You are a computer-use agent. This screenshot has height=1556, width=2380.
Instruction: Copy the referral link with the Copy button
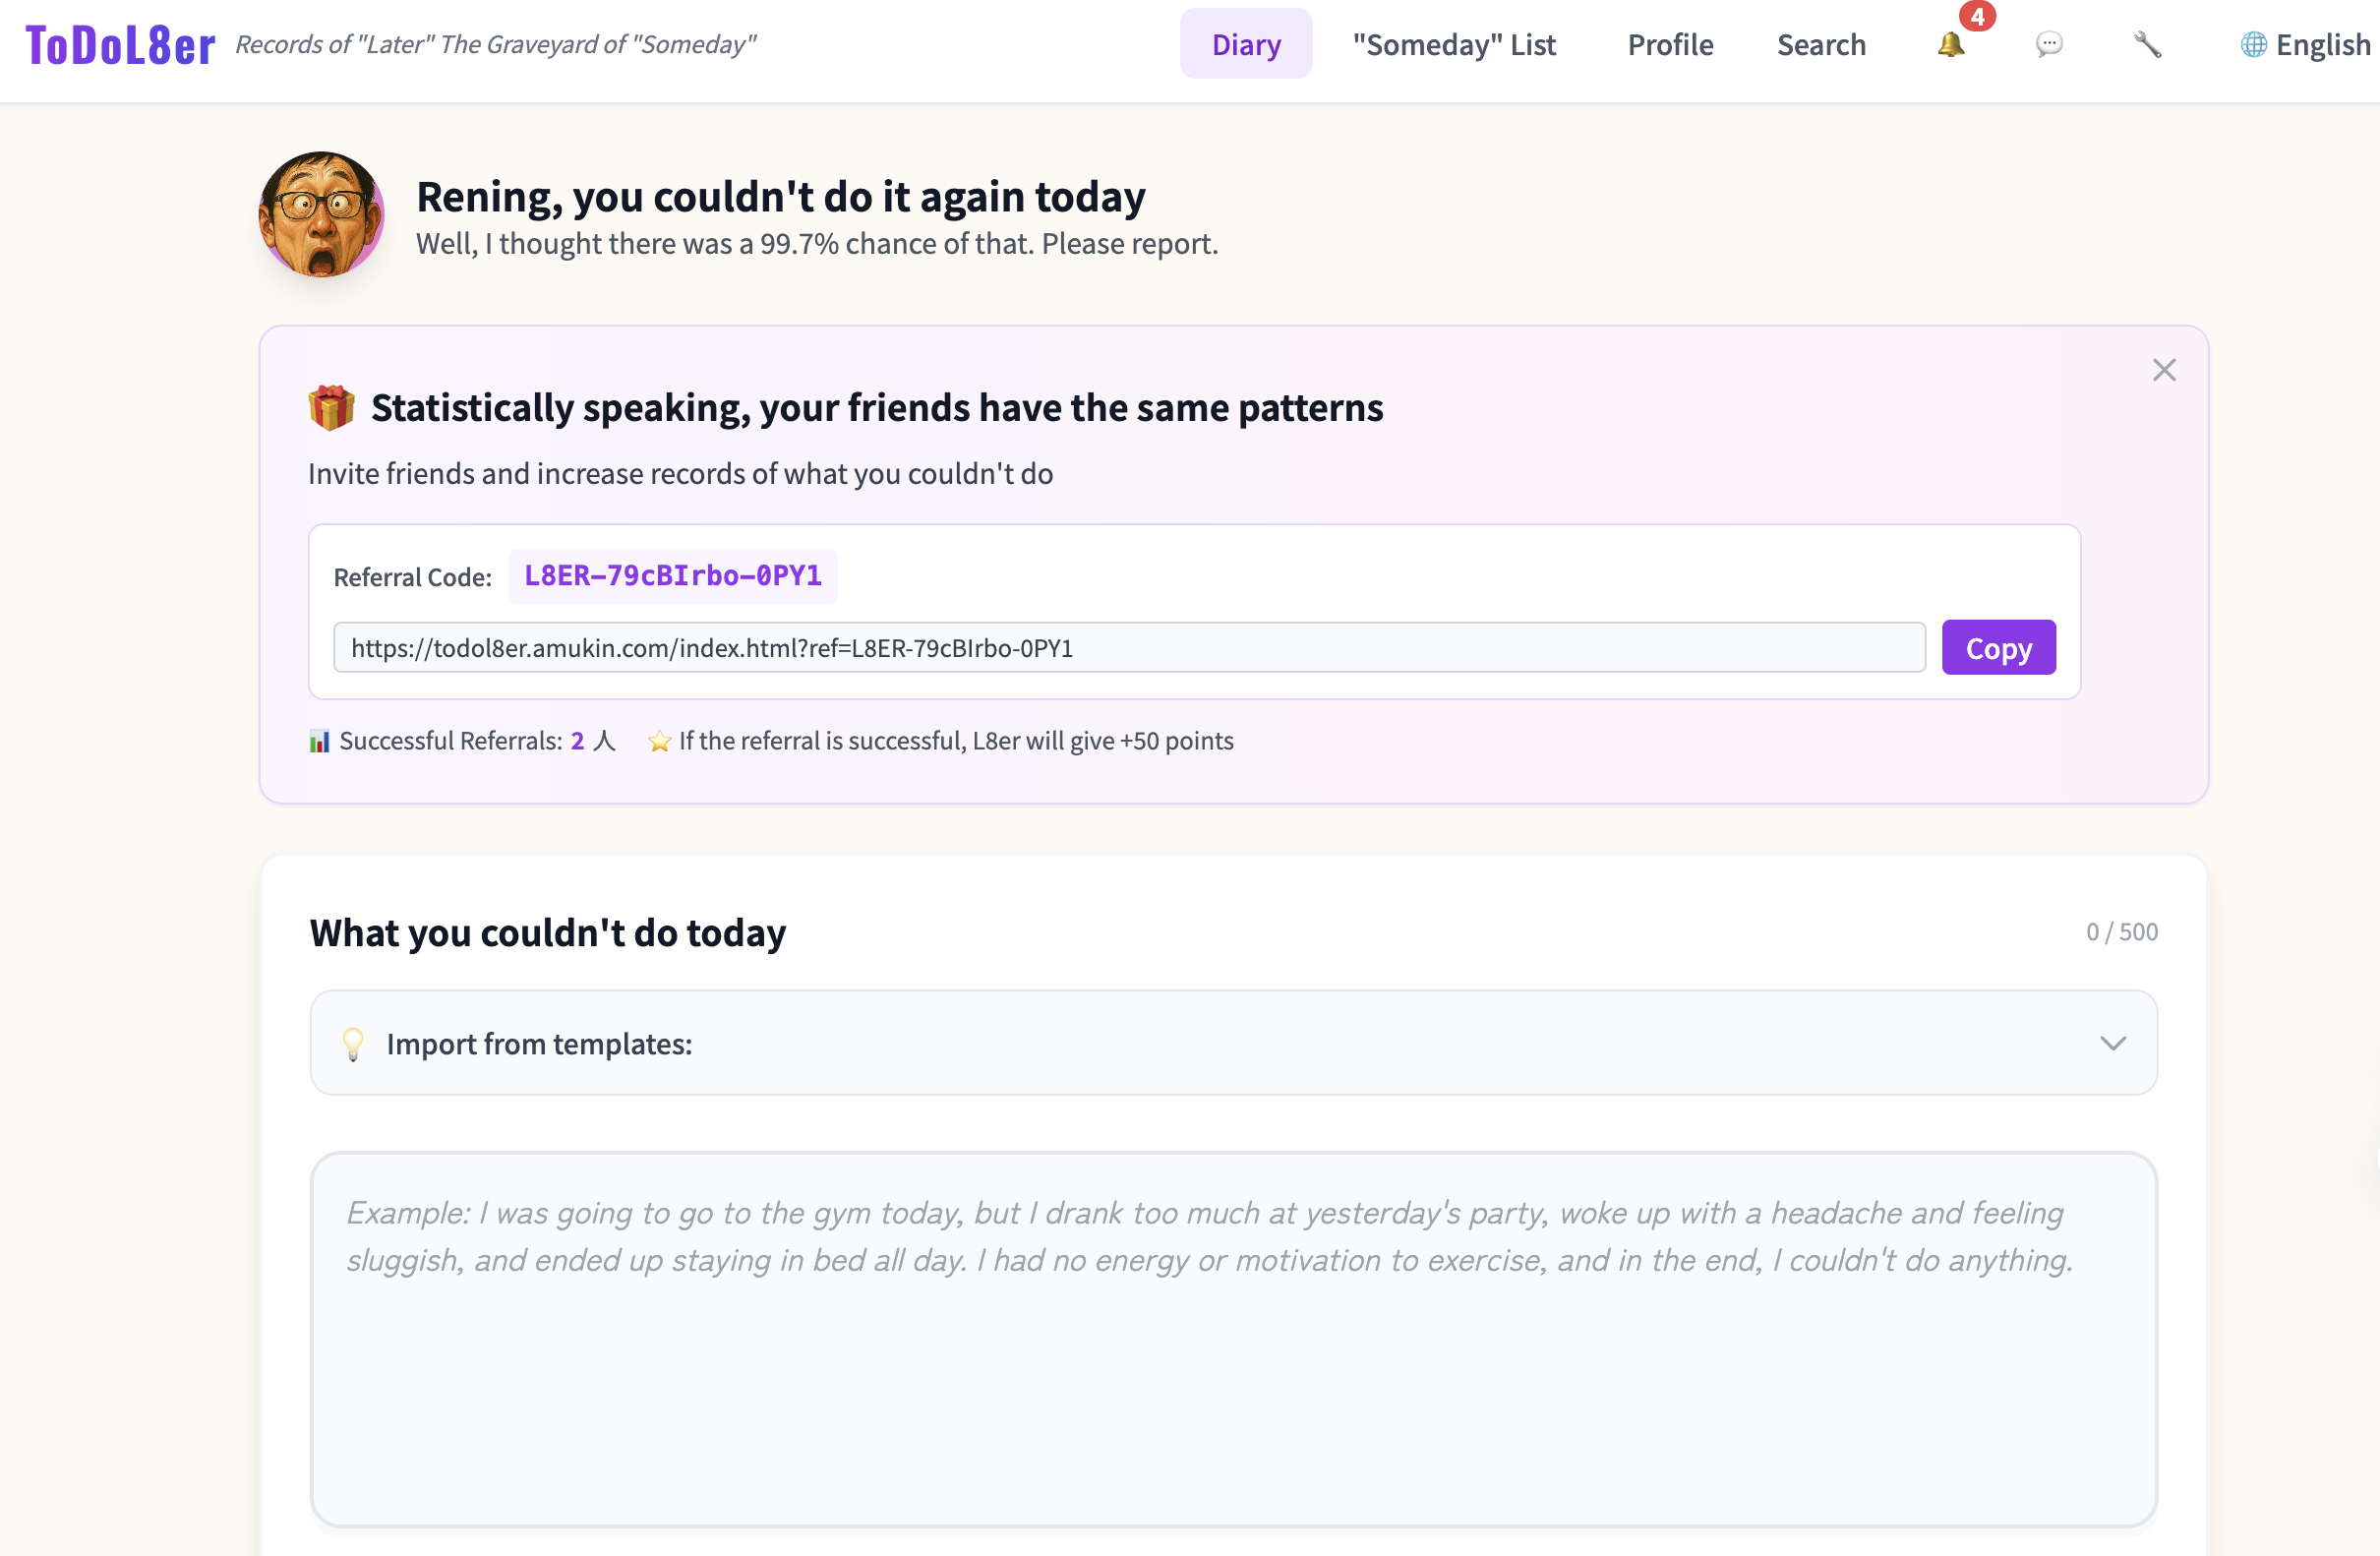[x=1998, y=647]
